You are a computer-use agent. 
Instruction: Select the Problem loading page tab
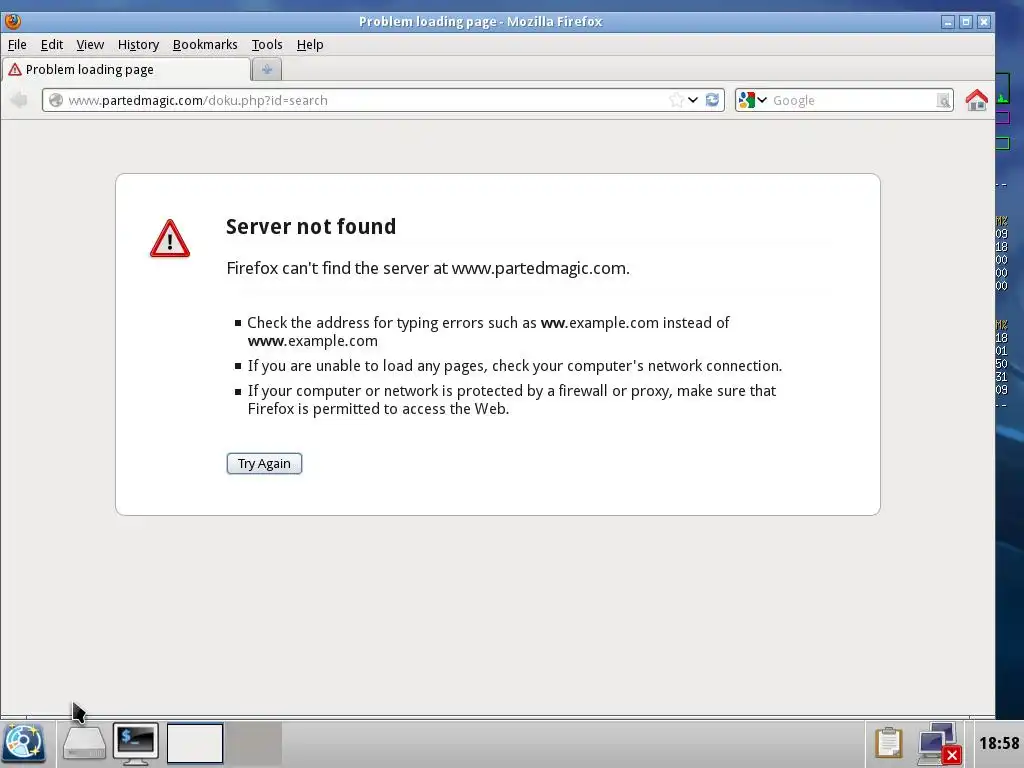click(x=126, y=69)
